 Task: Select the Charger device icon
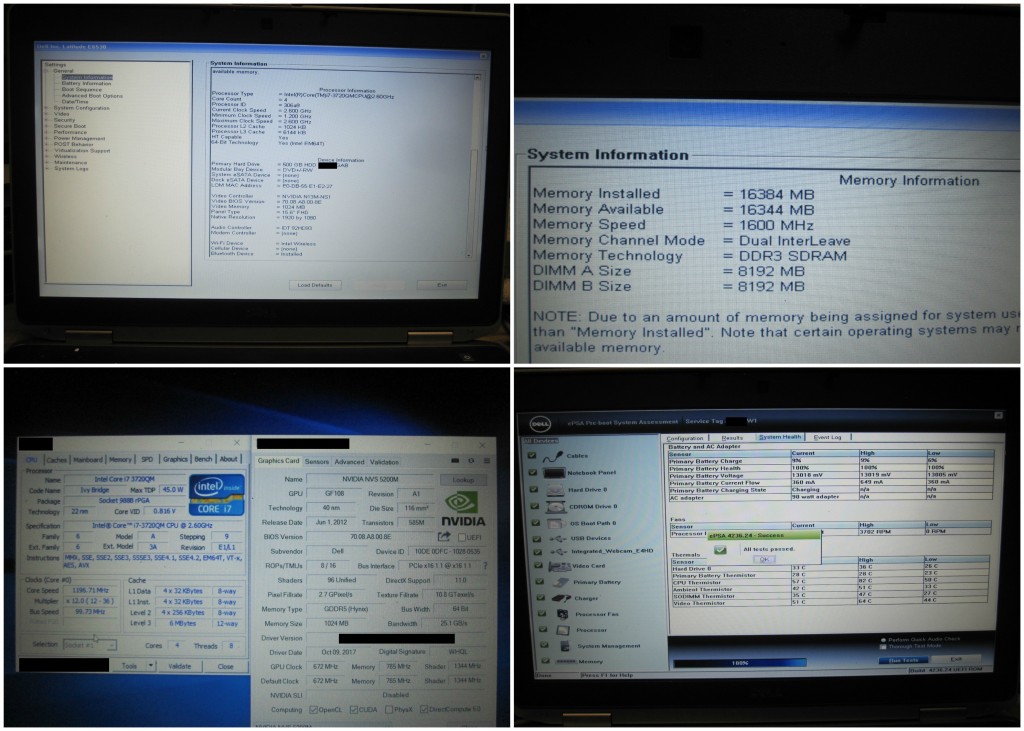click(x=562, y=598)
